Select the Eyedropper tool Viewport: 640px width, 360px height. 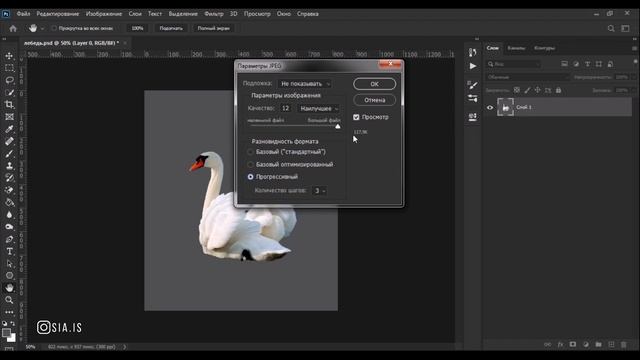pyautogui.click(x=9, y=129)
